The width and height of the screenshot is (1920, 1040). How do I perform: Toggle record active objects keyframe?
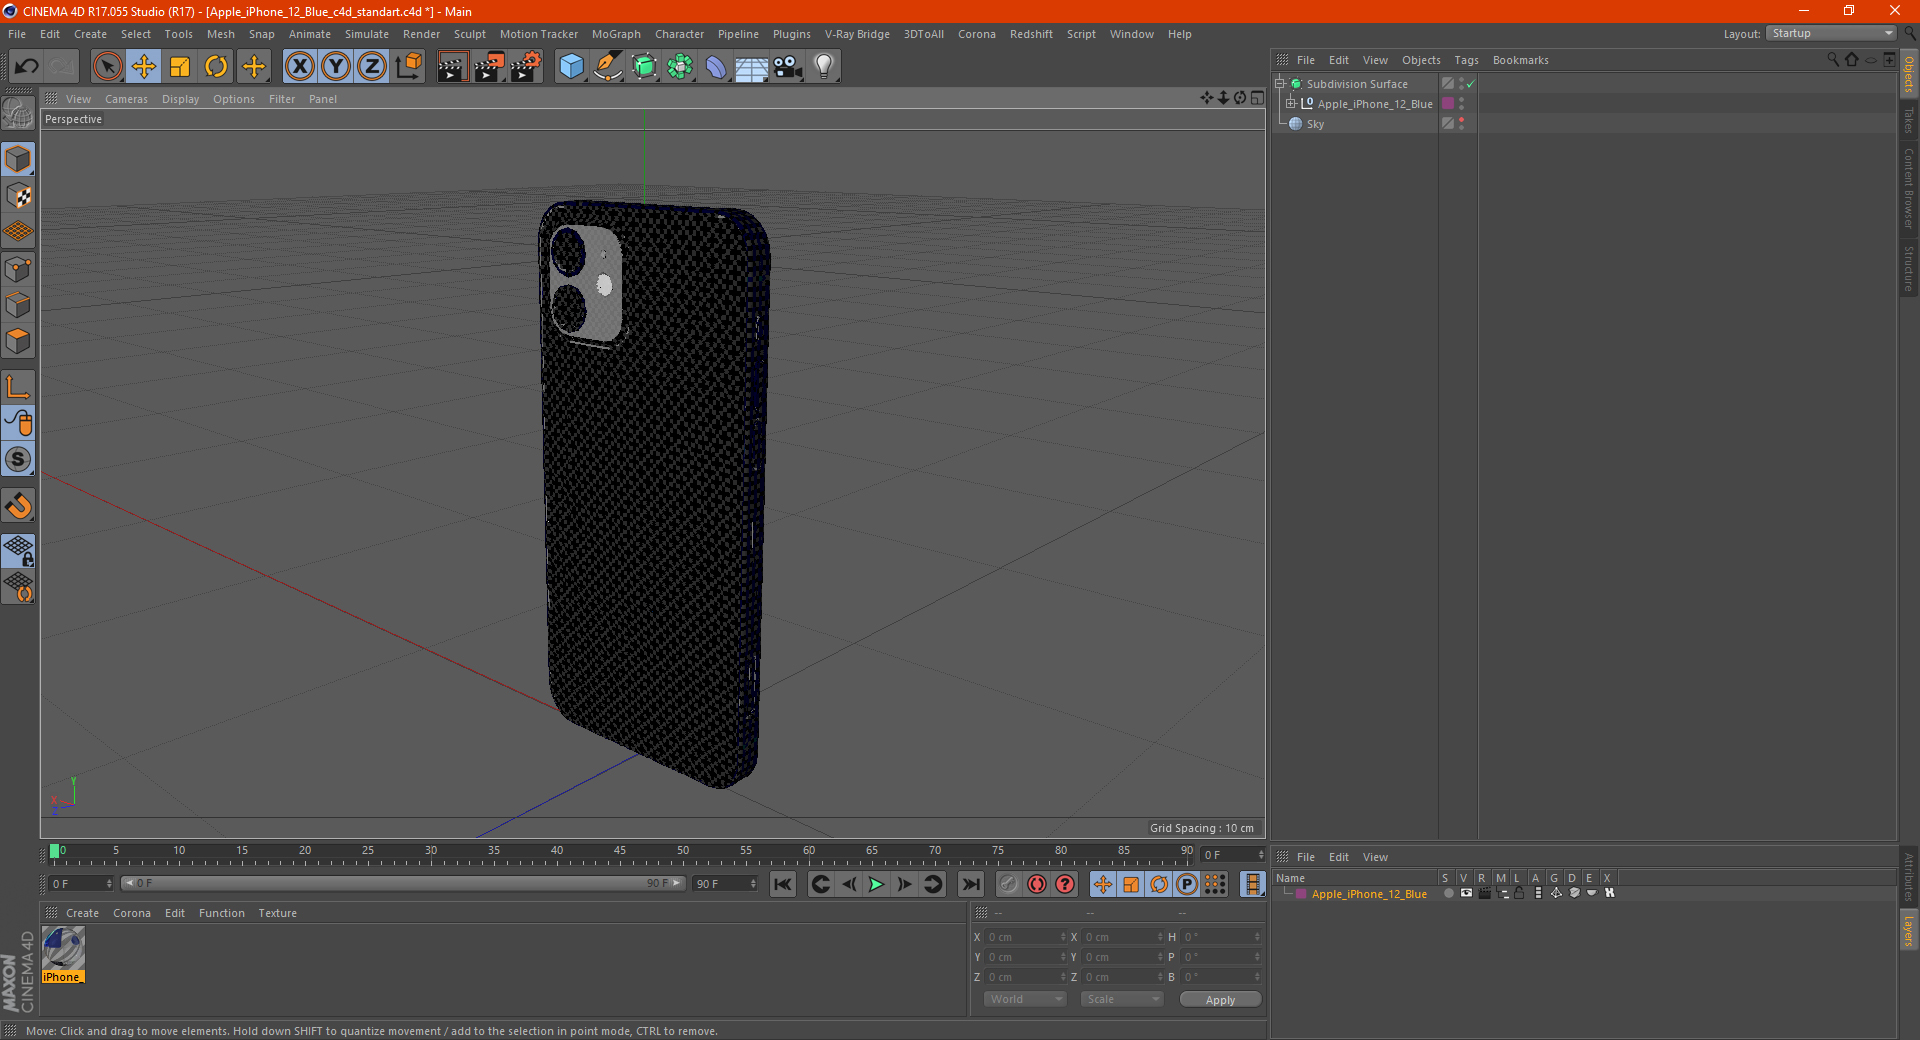[x=1009, y=884]
